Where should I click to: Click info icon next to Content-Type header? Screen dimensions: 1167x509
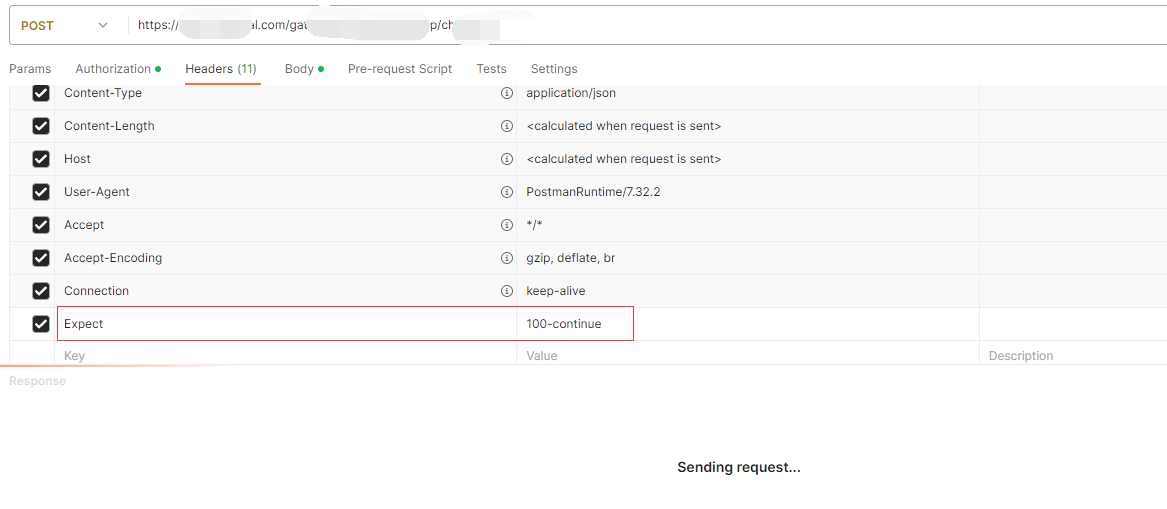click(x=506, y=93)
